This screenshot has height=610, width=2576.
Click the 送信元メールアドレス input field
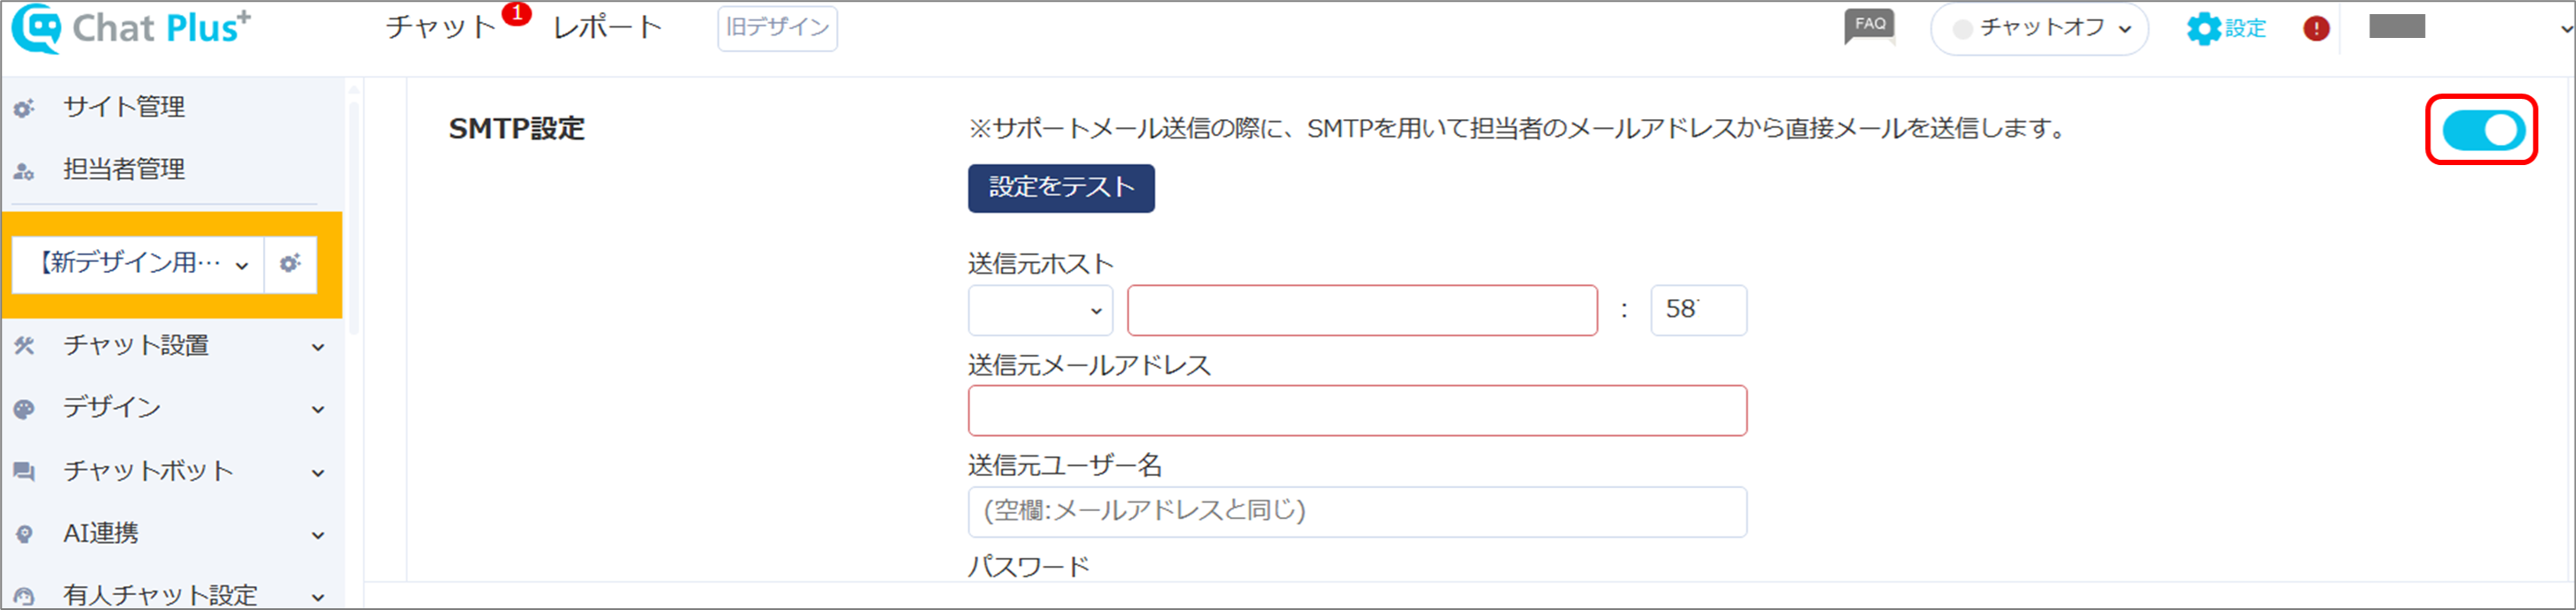tap(1357, 411)
